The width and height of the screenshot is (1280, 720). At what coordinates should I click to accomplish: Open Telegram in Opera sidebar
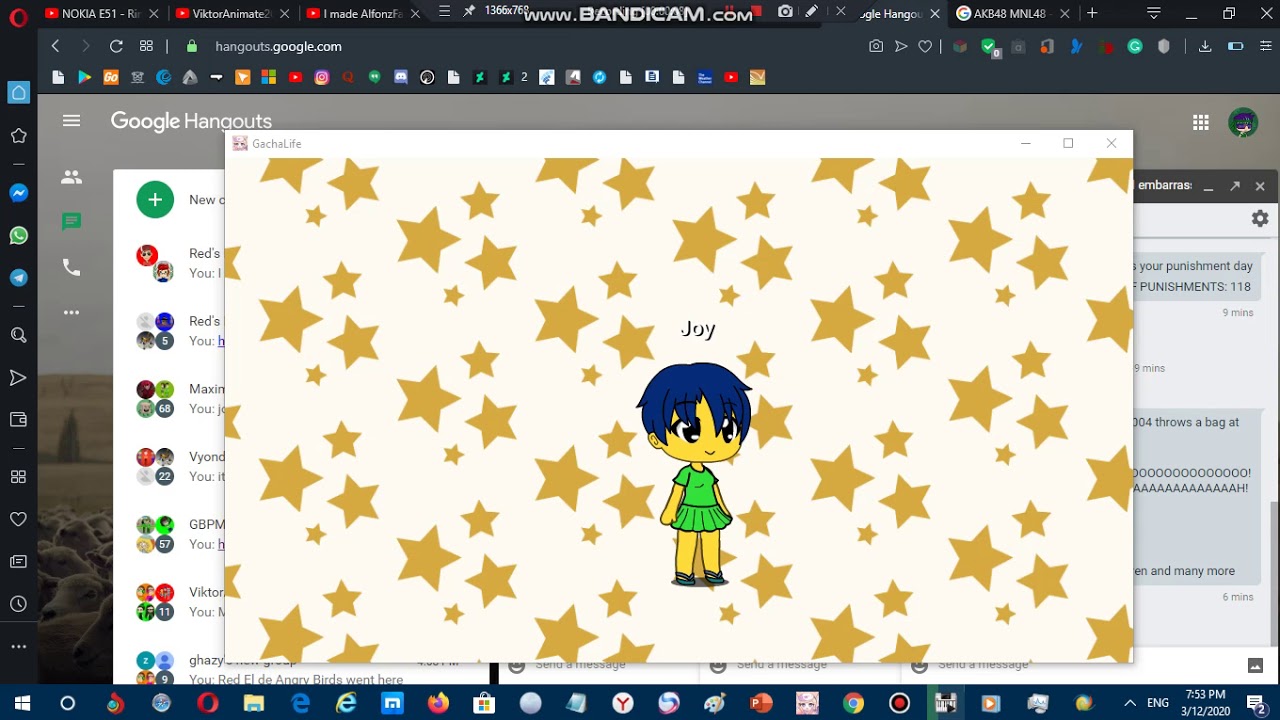click(18, 277)
